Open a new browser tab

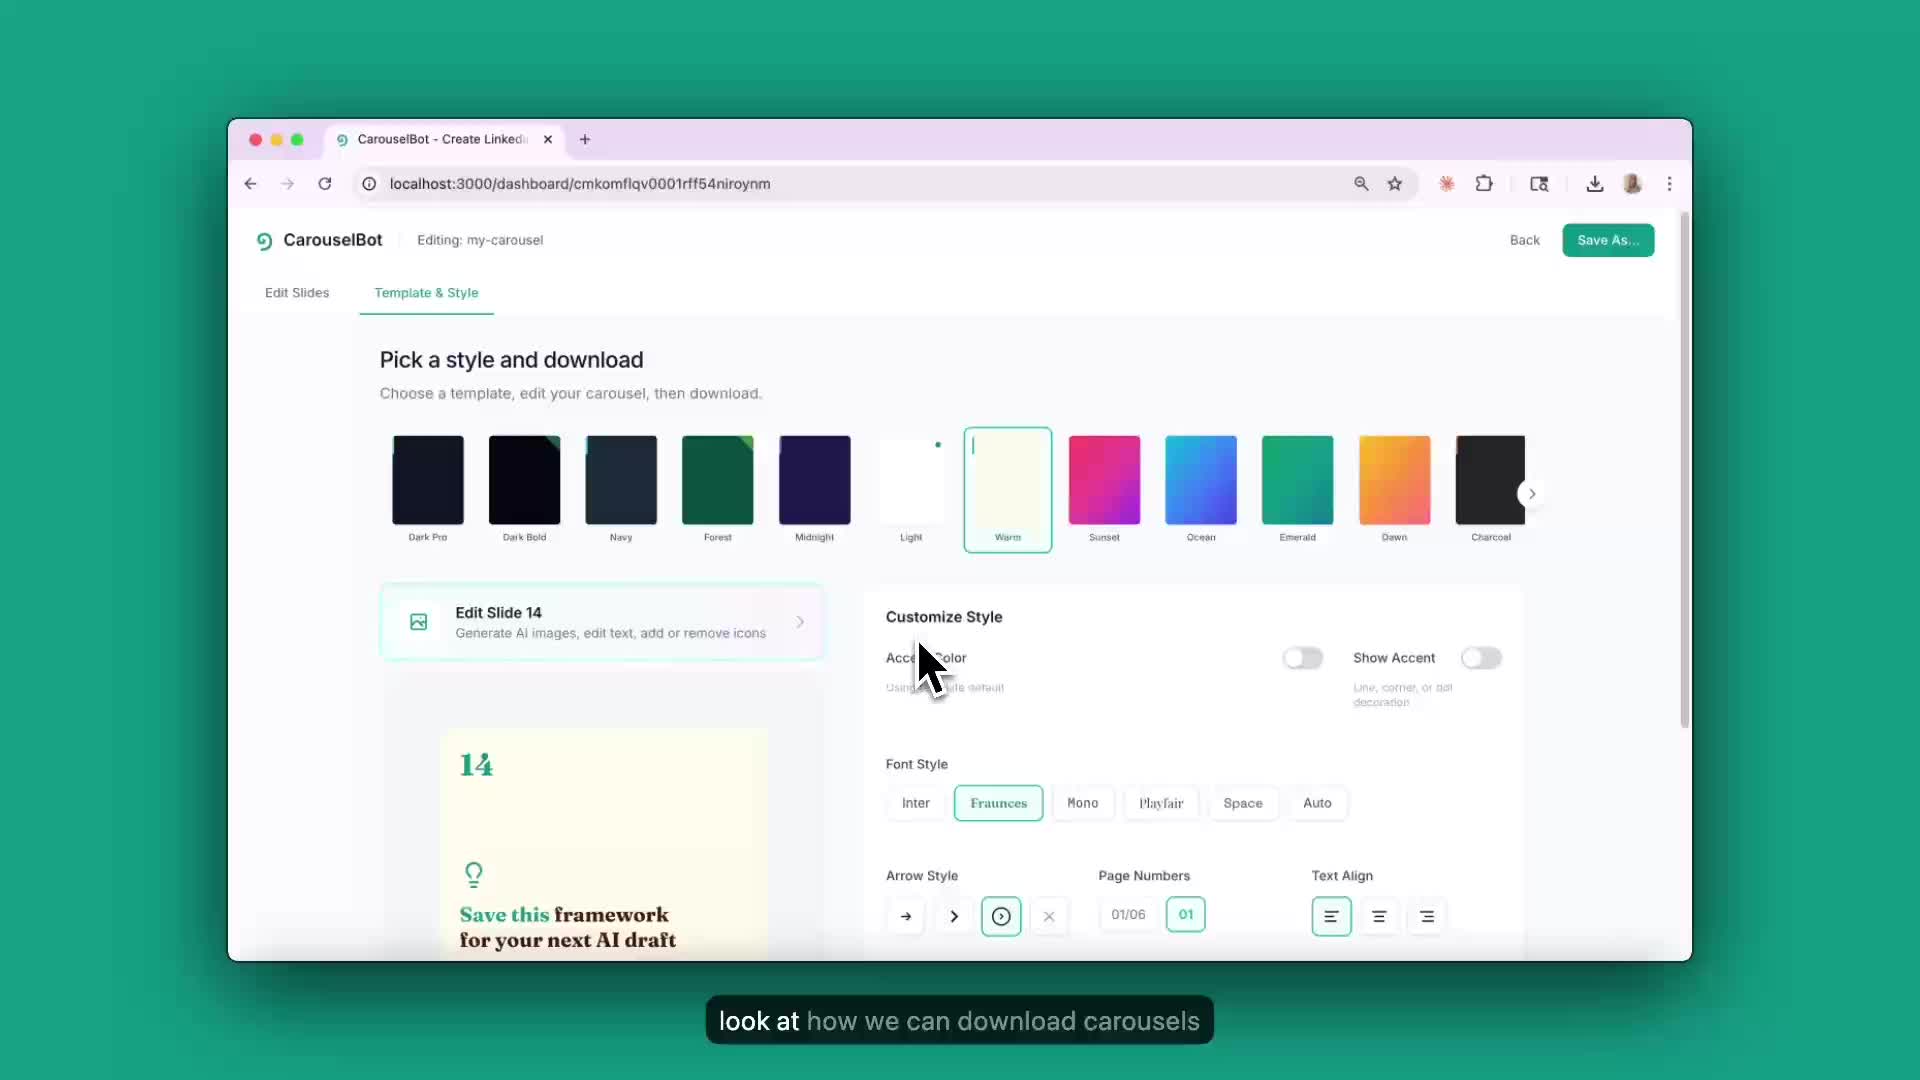585,140
